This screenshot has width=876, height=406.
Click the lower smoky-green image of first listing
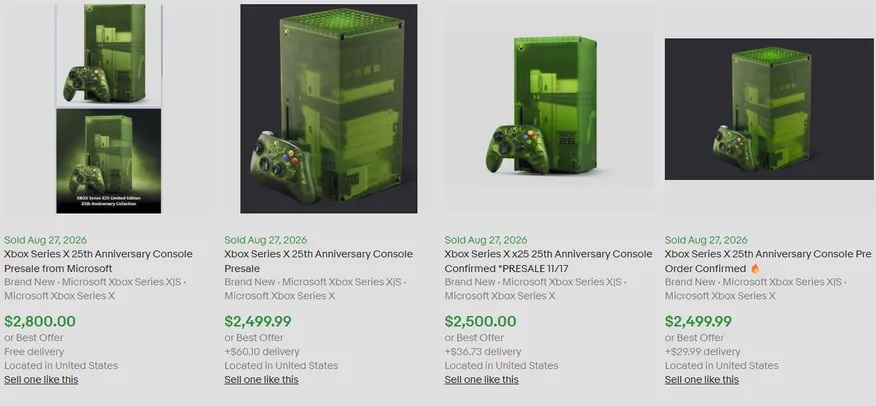pyautogui.click(x=108, y=161)
